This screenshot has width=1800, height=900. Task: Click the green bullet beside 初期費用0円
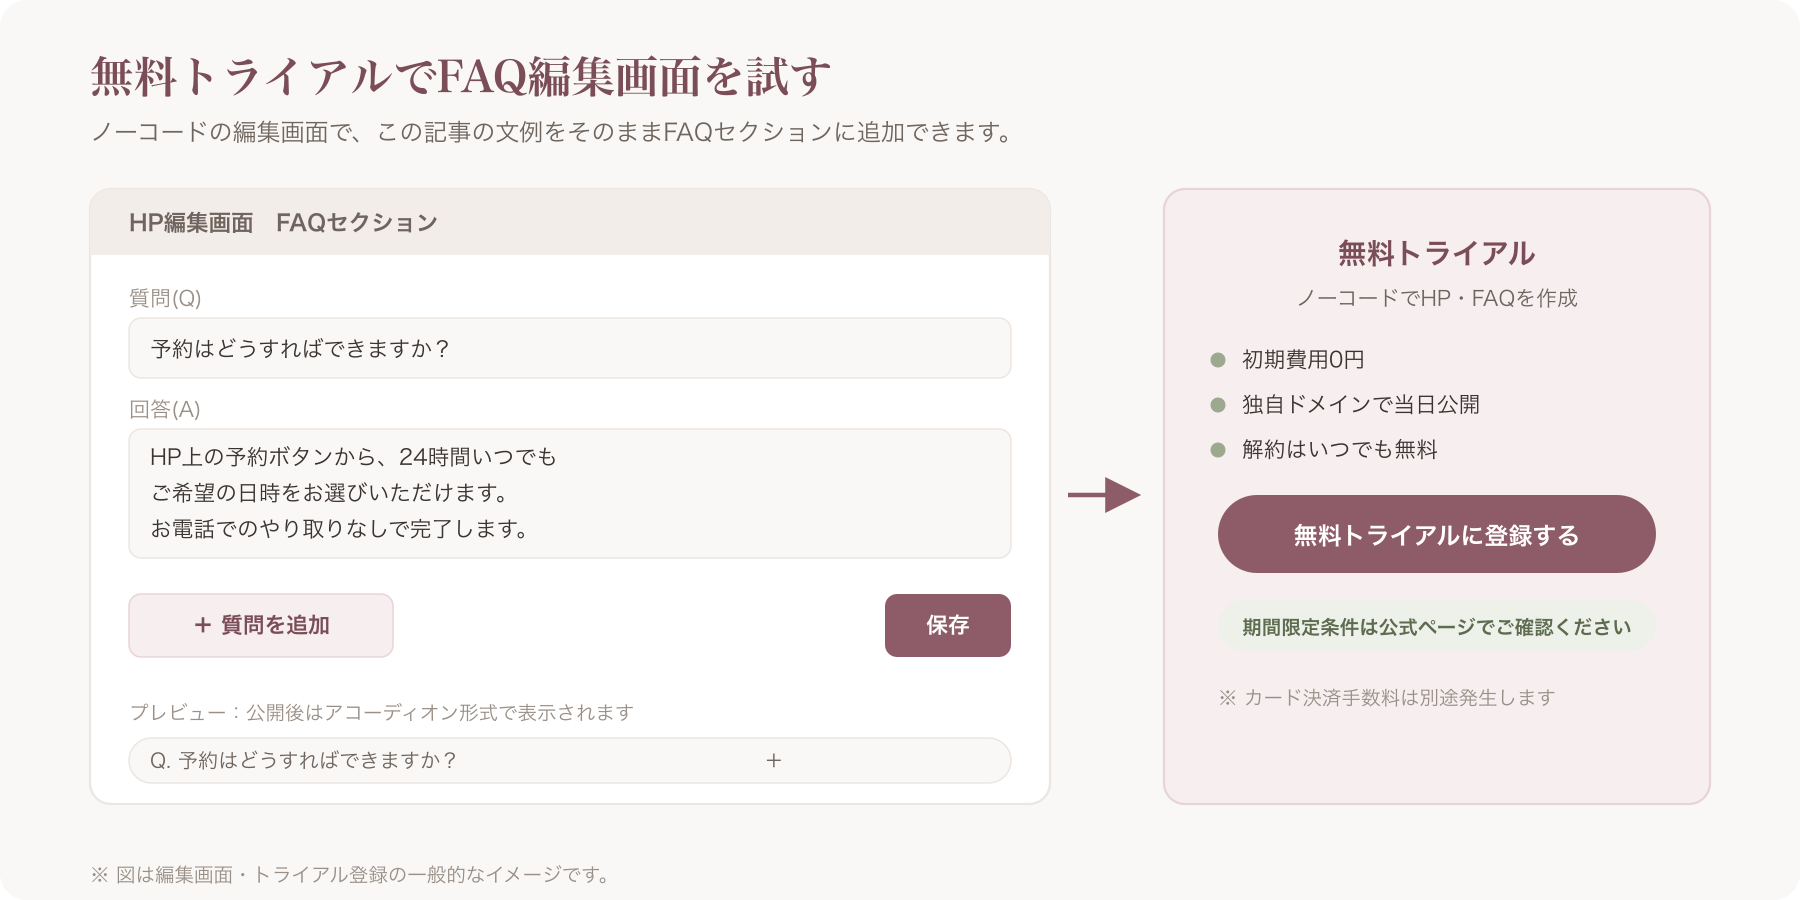click(x=1218, y=360)
